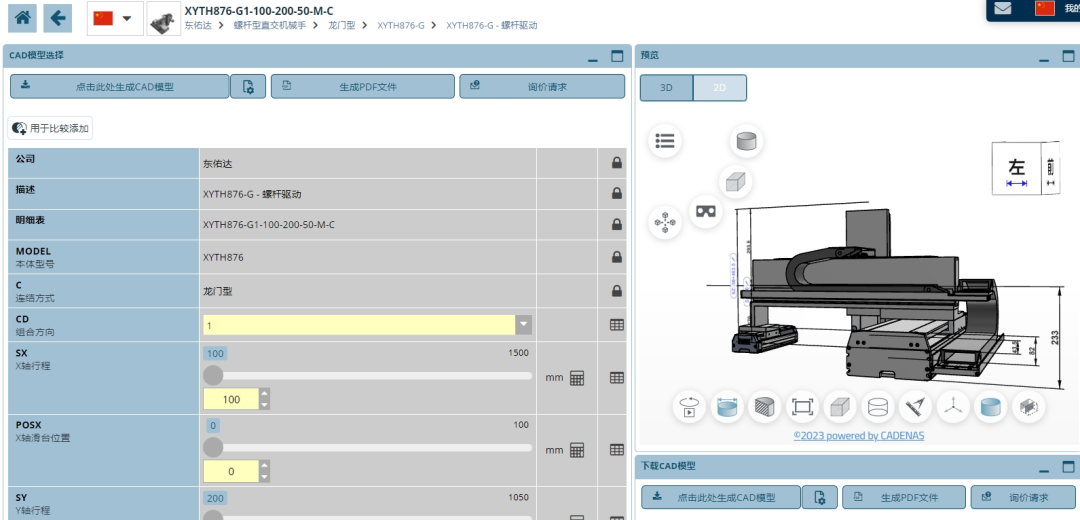Click the lock icon in 公司 row
Image resolution: width=1080 pixels, height=520 pixels.
616,163
